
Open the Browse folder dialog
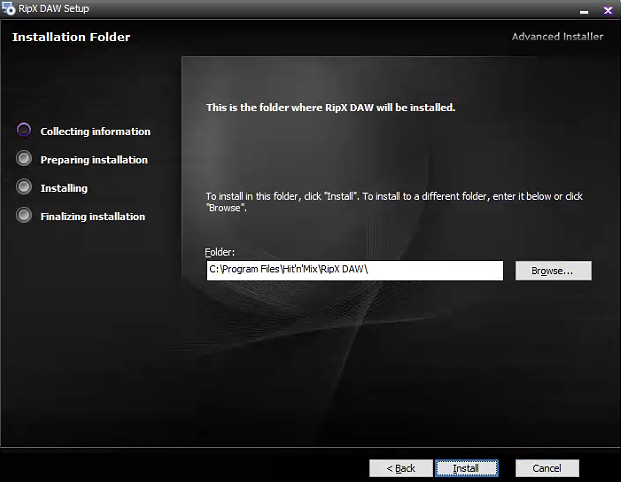[x=553, y=271]
